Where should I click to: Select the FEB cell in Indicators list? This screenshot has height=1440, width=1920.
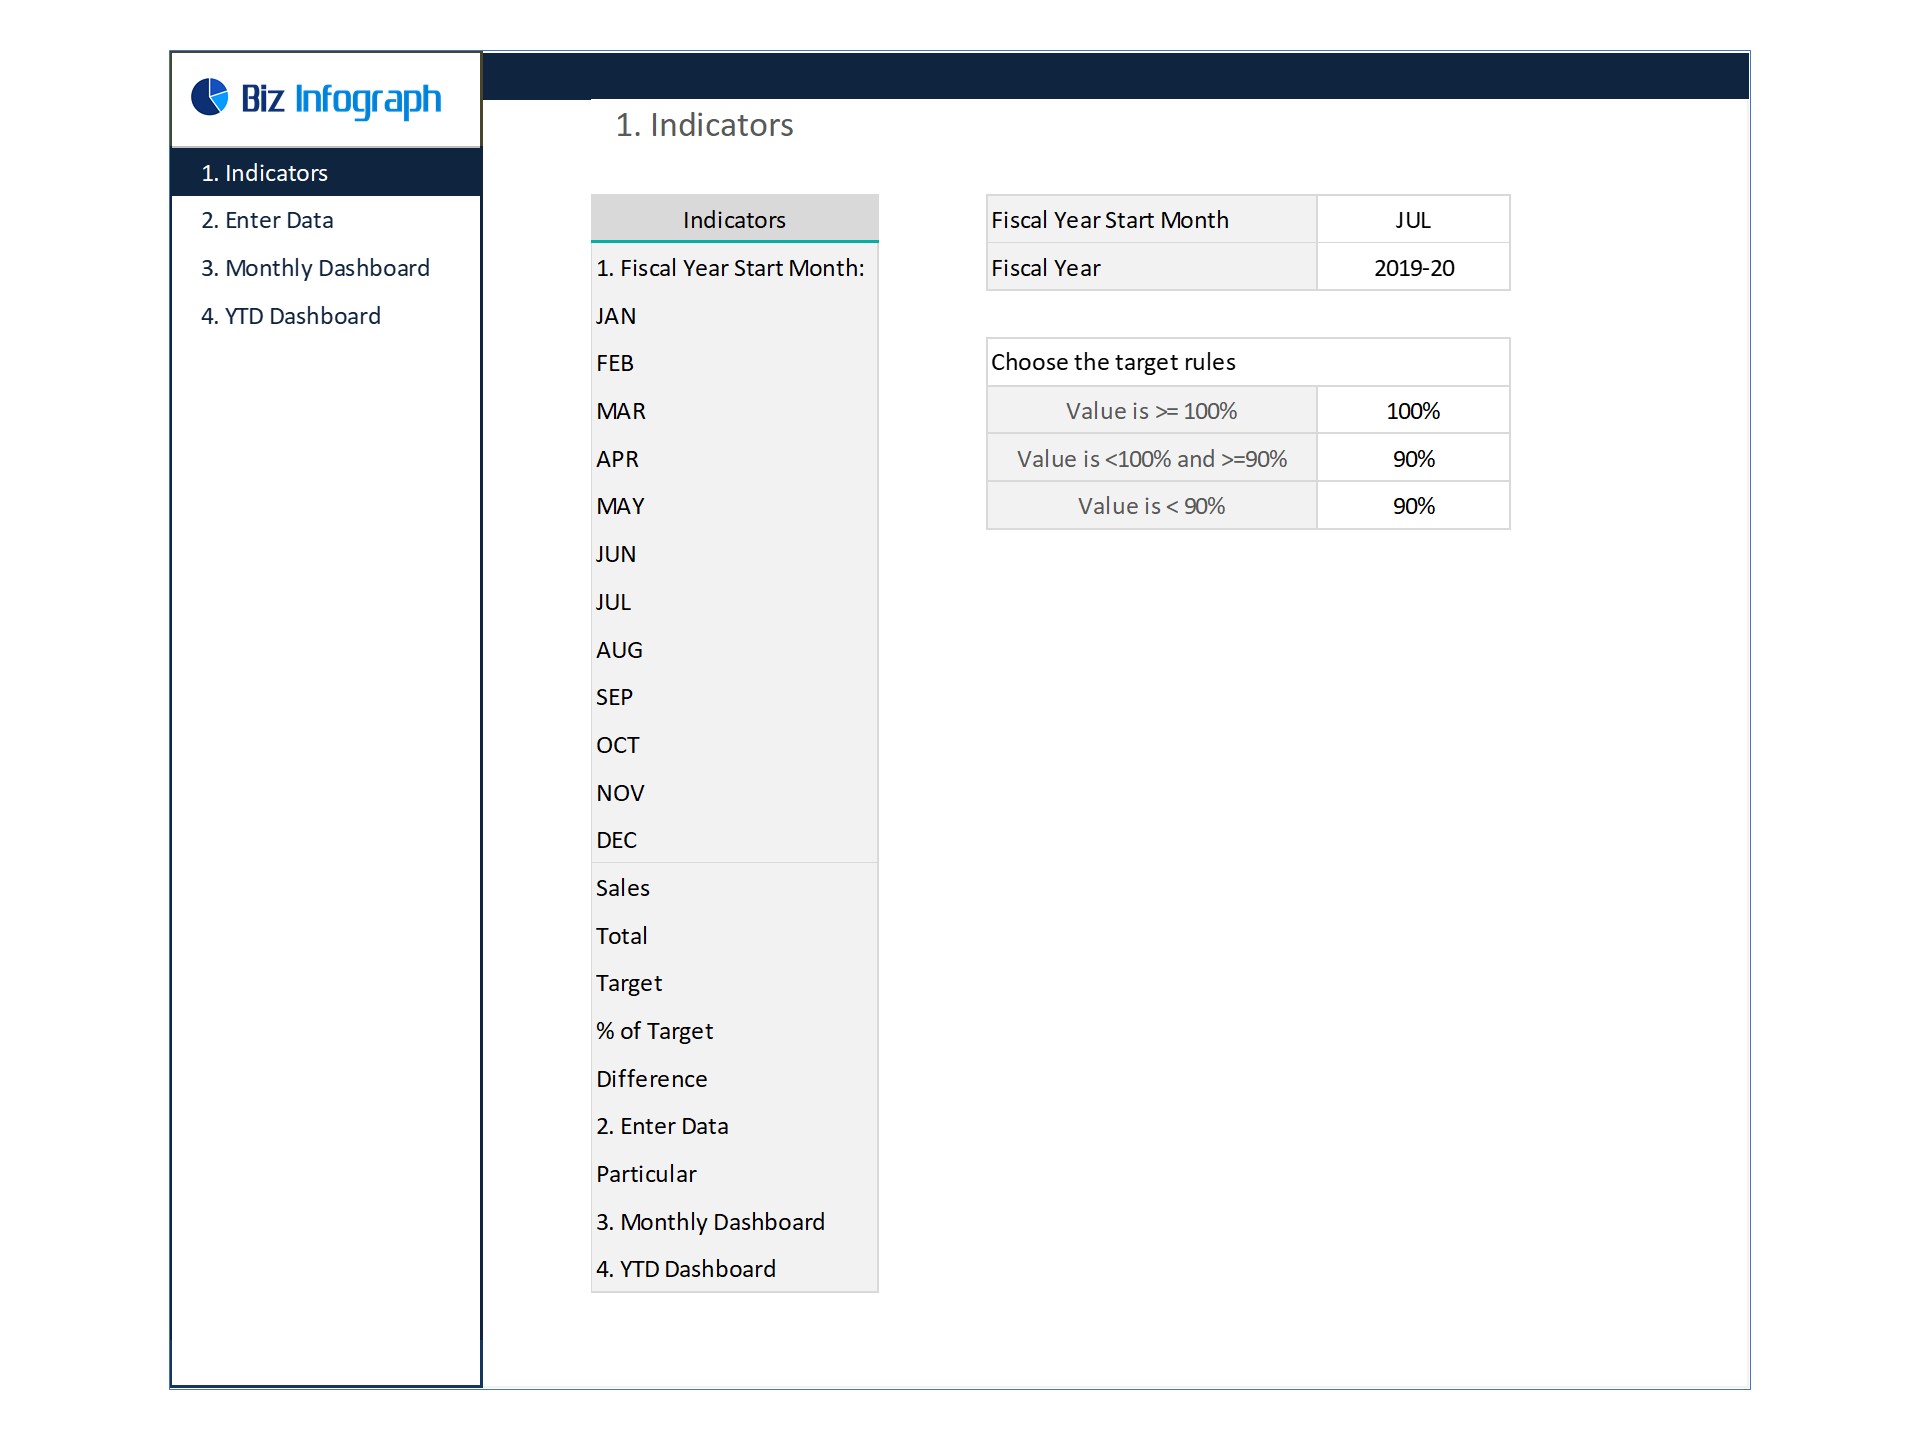click(735, 363)
